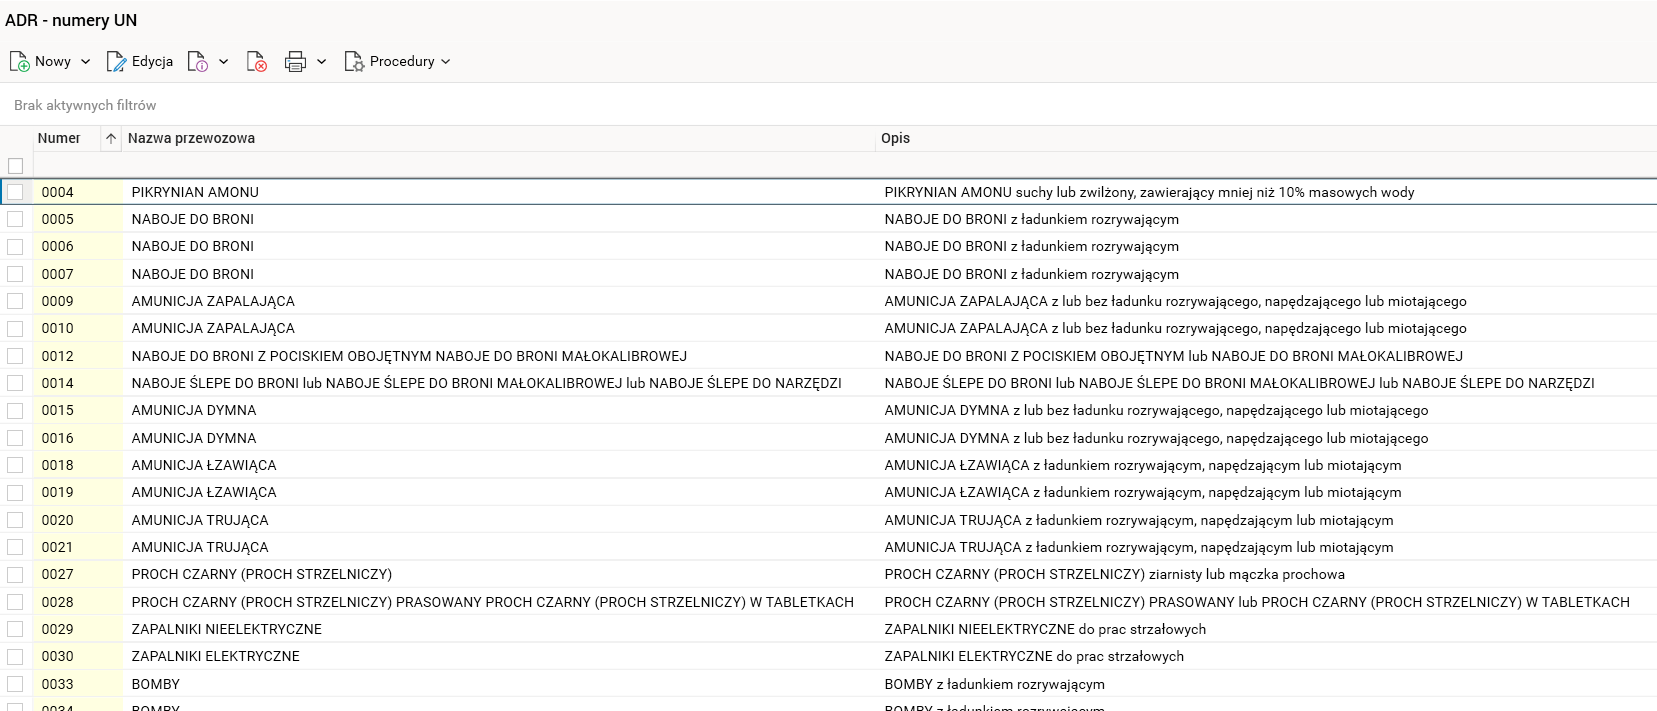Click 'AMUNICJA DYMNA' name in row 0015
The image size is (1657, 711).
point(194,410)
